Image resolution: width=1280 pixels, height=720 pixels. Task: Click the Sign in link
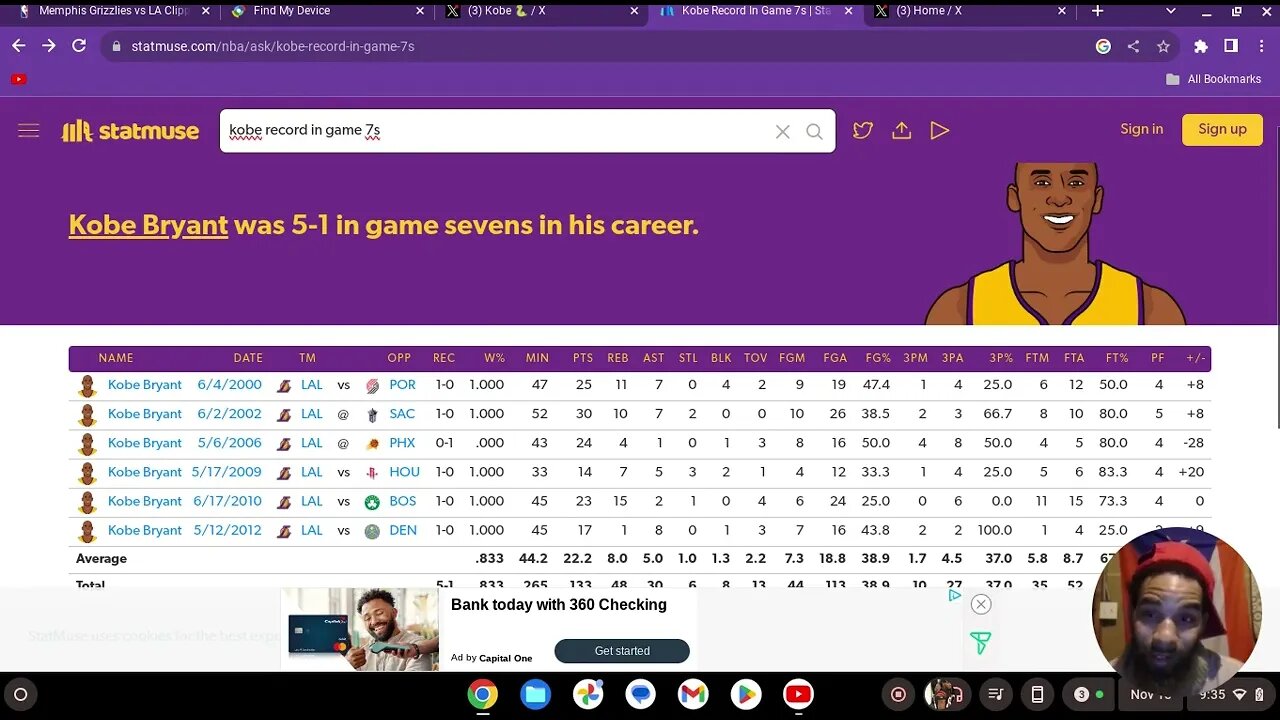pos(1141,129)
